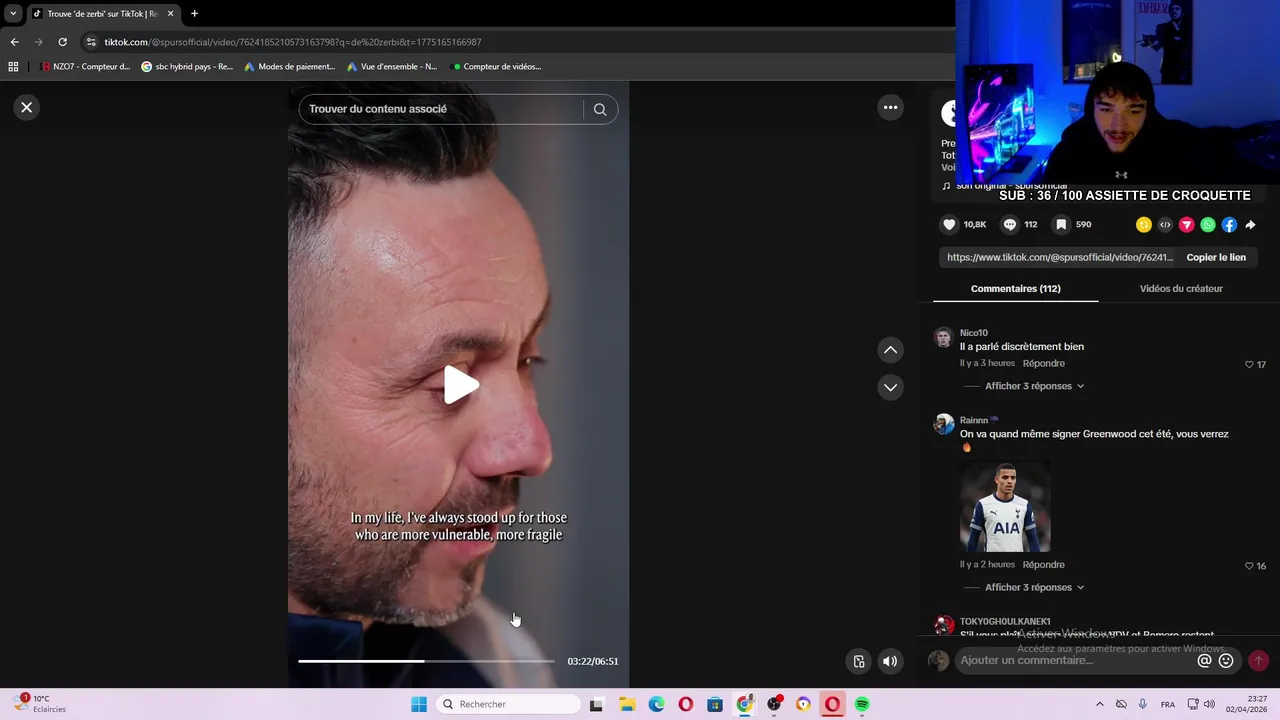Click 'Ajouter un commentaire' input field
The width and height of the screenshot is (1280, 720).
1075,660
